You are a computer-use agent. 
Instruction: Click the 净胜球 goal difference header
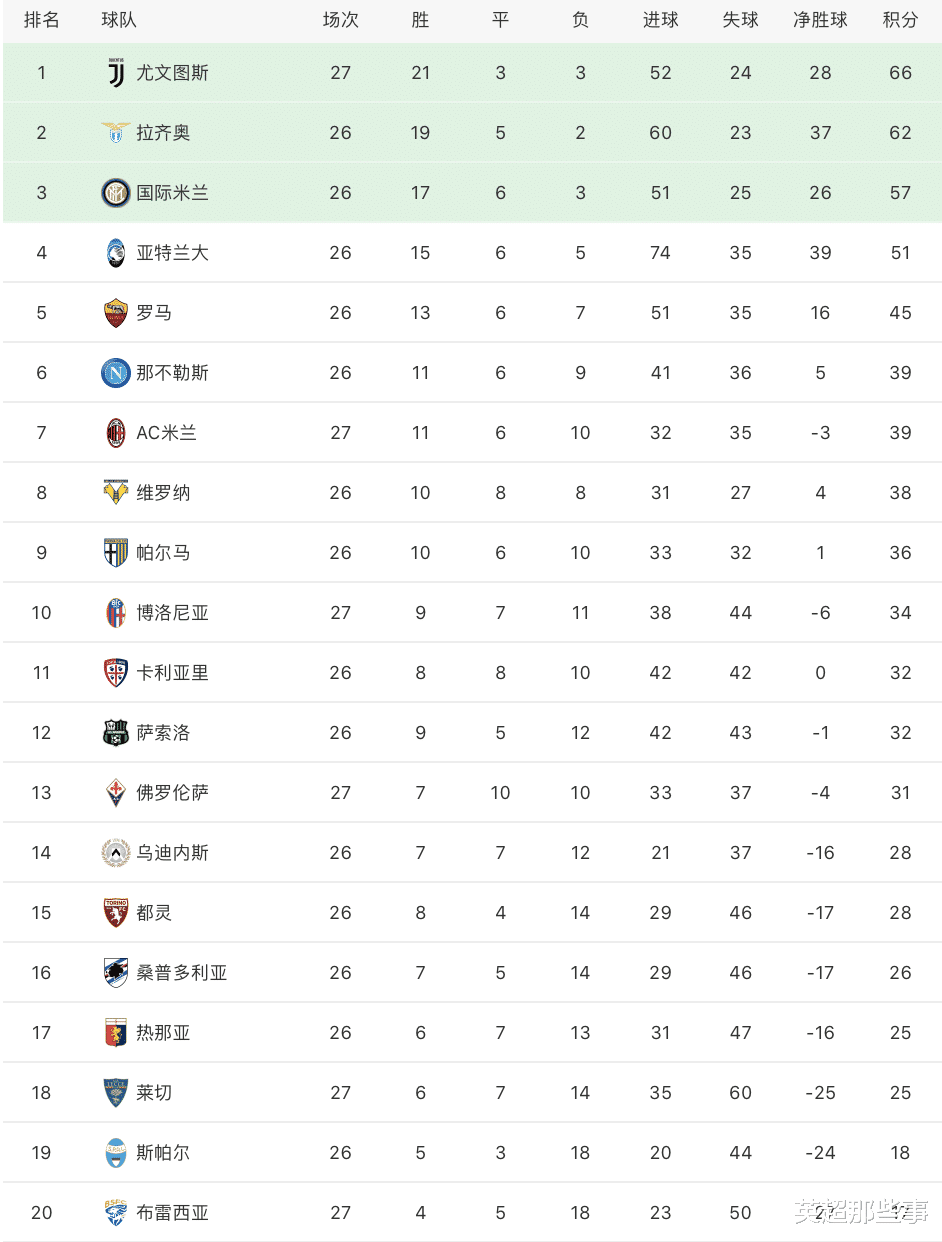(x=820, y=20)
